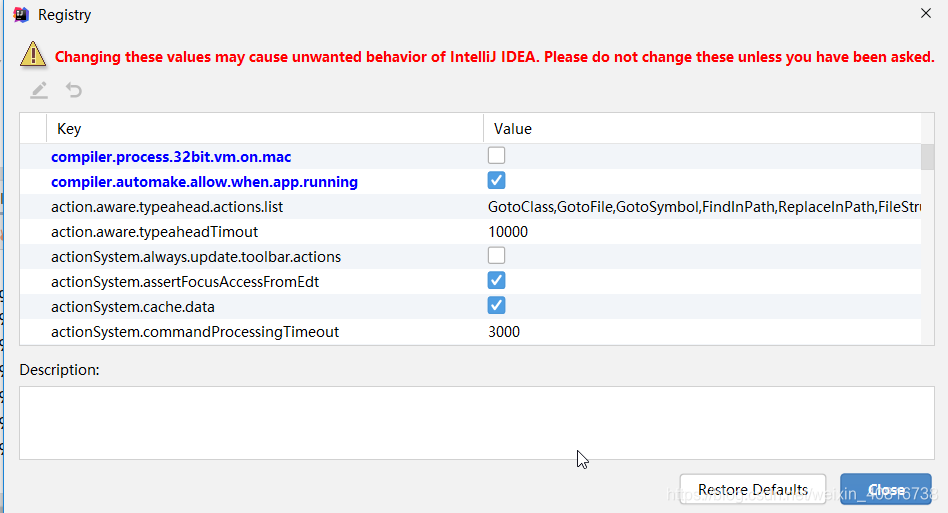Uncheck compiler.automake.allow.when.app.running

pos(496,181)
